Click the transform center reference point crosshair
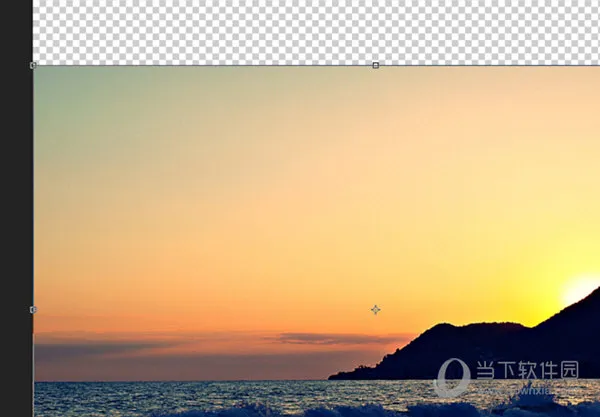The height and width of the screenshot is (417, 600). point(376,309)
